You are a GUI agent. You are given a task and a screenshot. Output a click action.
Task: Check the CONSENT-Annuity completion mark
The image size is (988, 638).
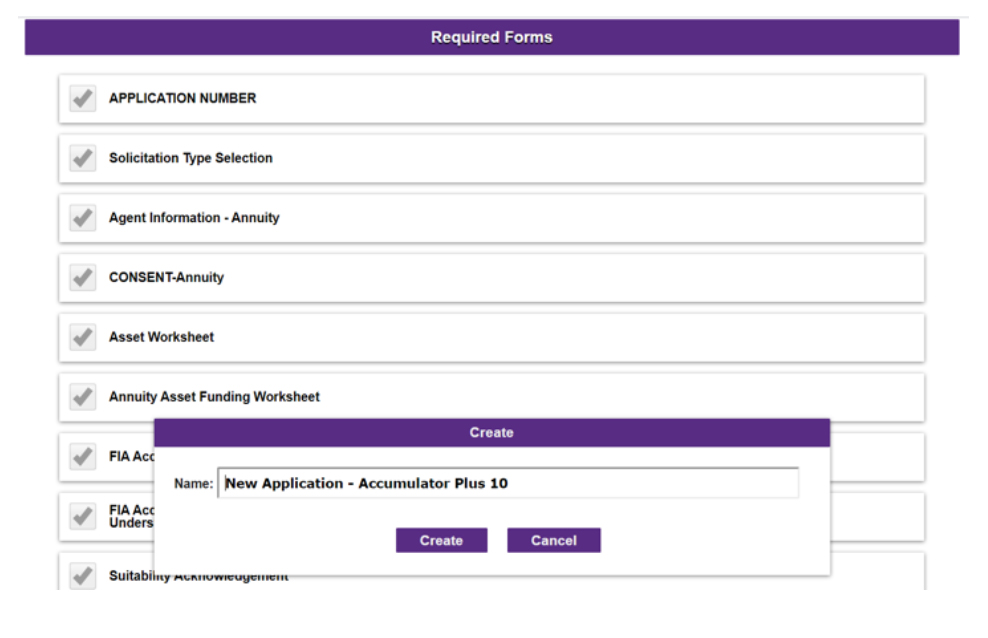pos(82,277)
